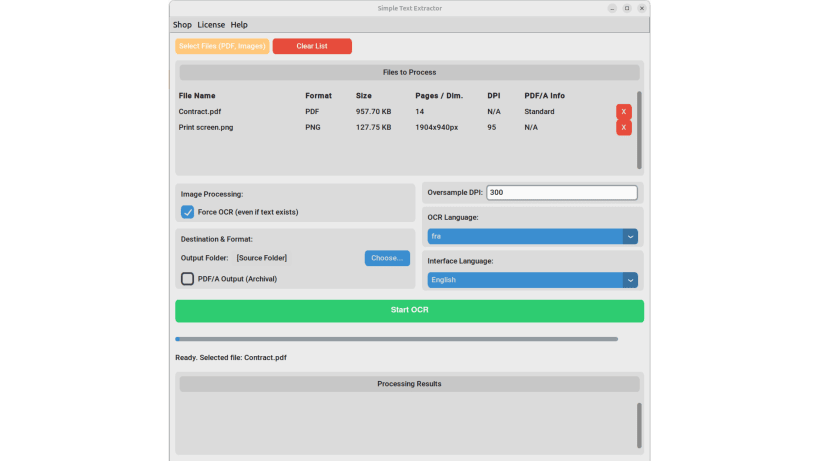Click the OCR Language dropdown arrow

pyautogui.click(x=630, y=236)
